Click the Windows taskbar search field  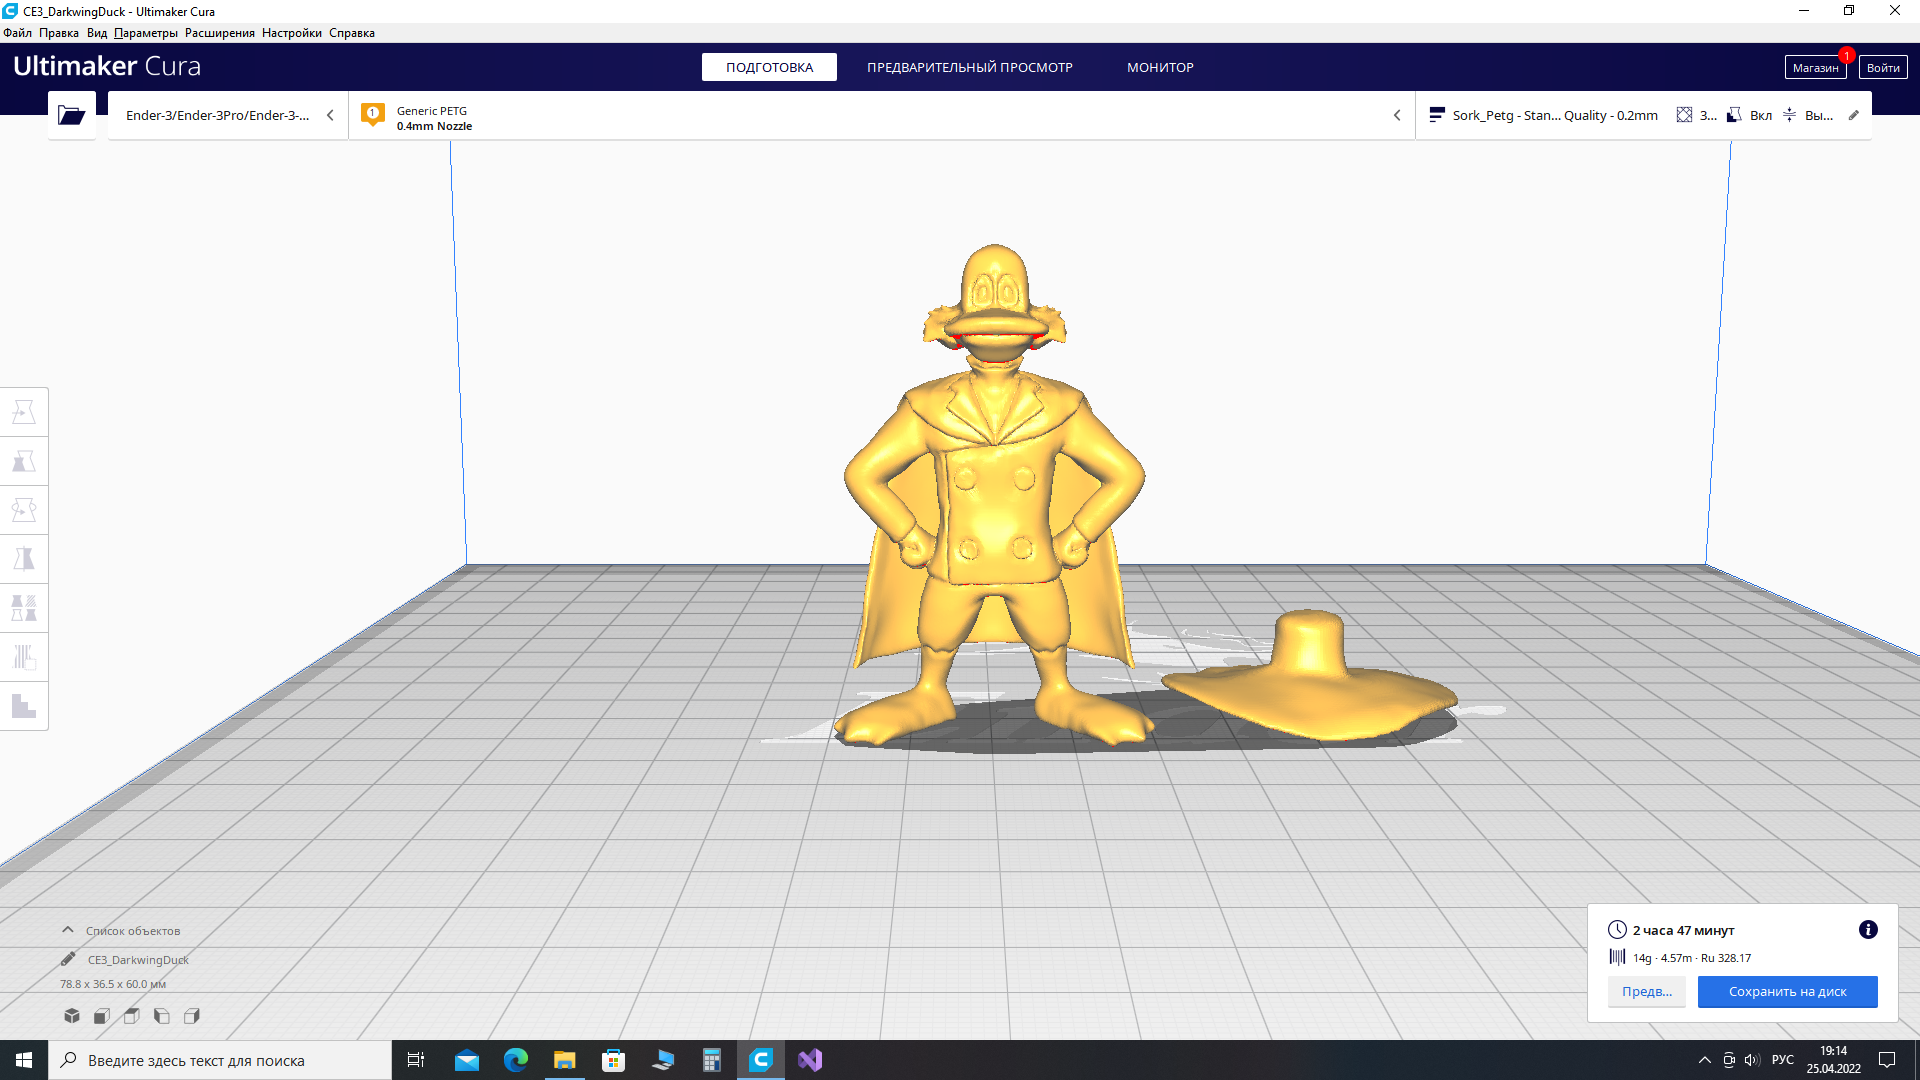click(x=220, y=1060)
